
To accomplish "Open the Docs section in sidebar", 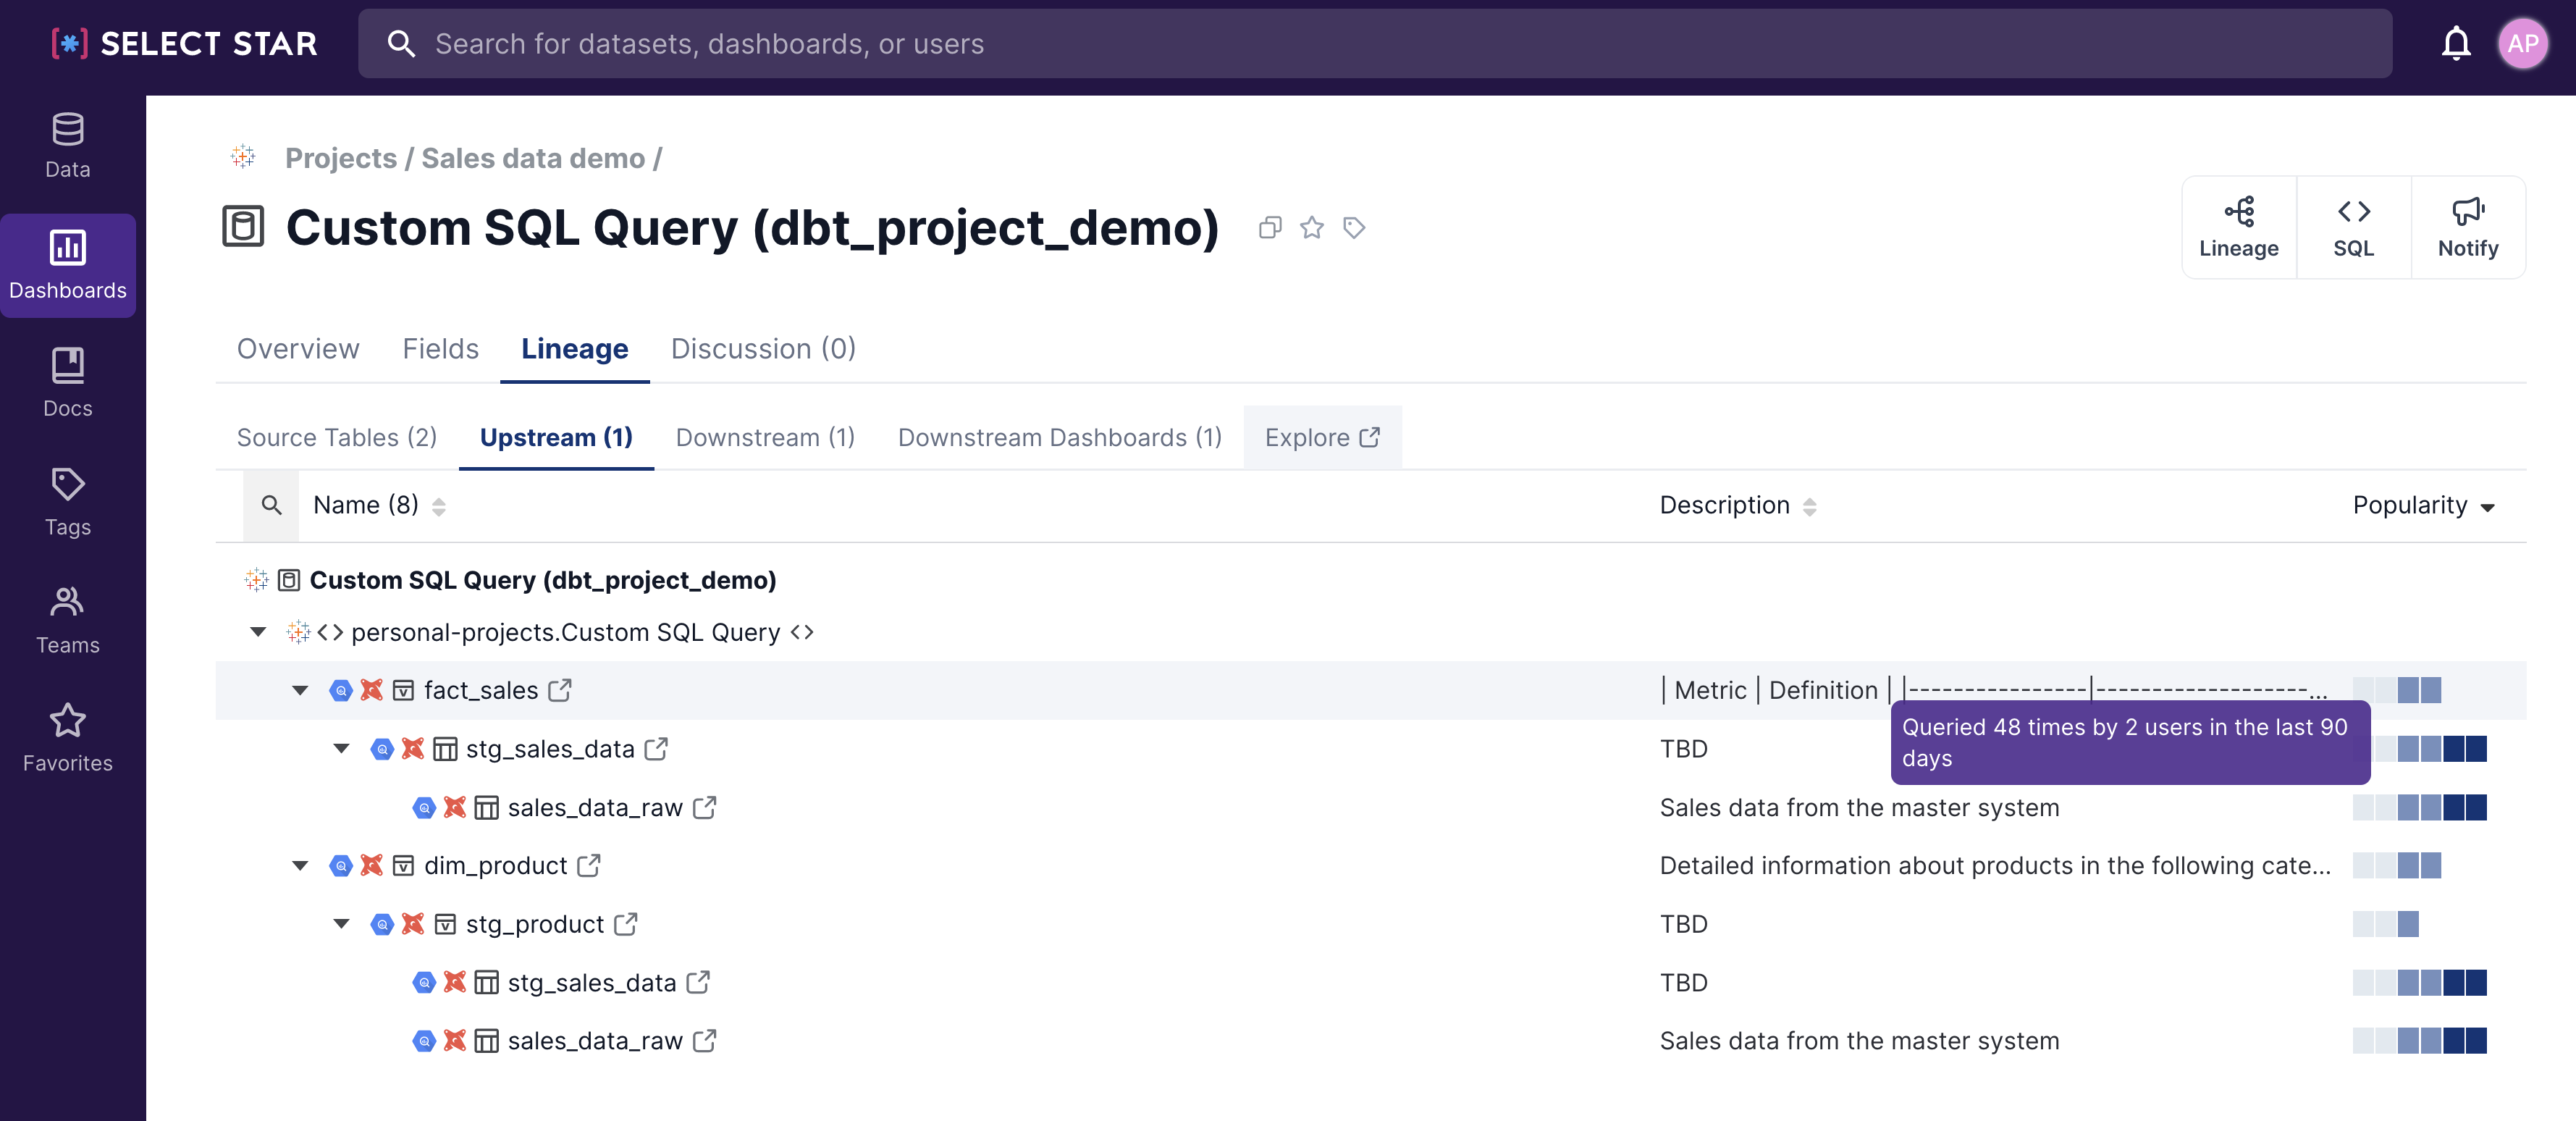I will tap(68, 383).
